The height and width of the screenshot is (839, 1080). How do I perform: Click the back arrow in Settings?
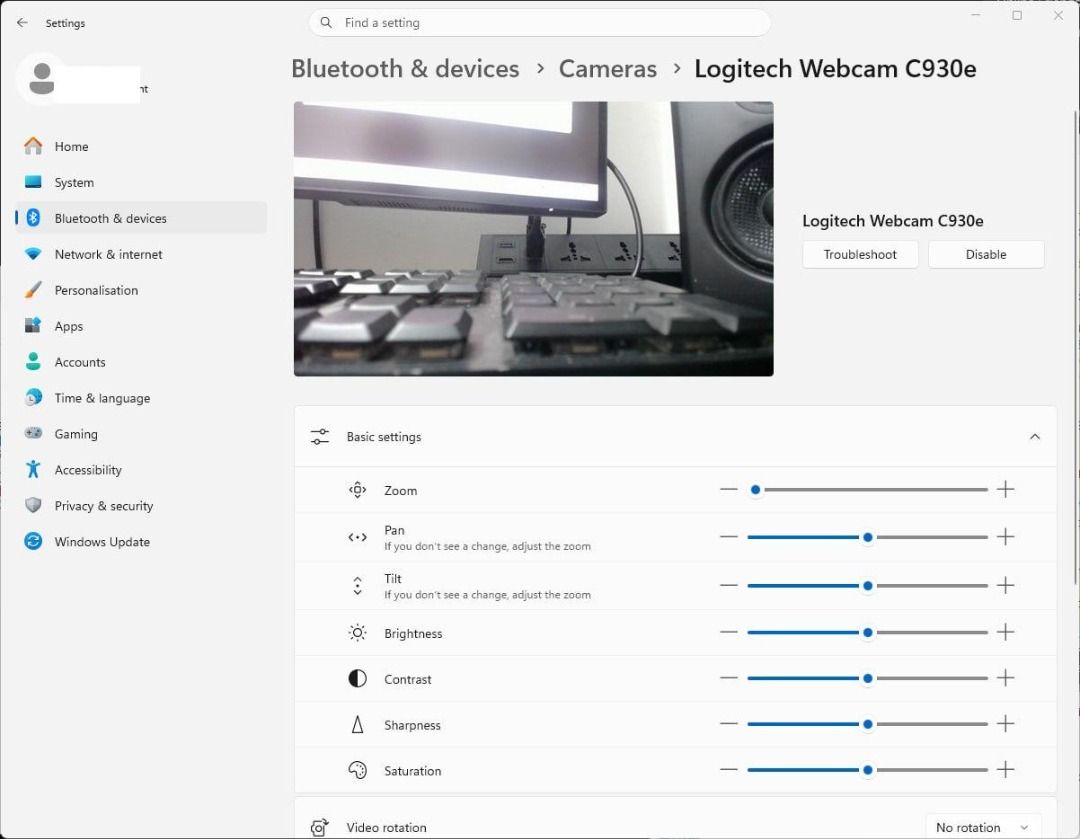click(22, 23)
